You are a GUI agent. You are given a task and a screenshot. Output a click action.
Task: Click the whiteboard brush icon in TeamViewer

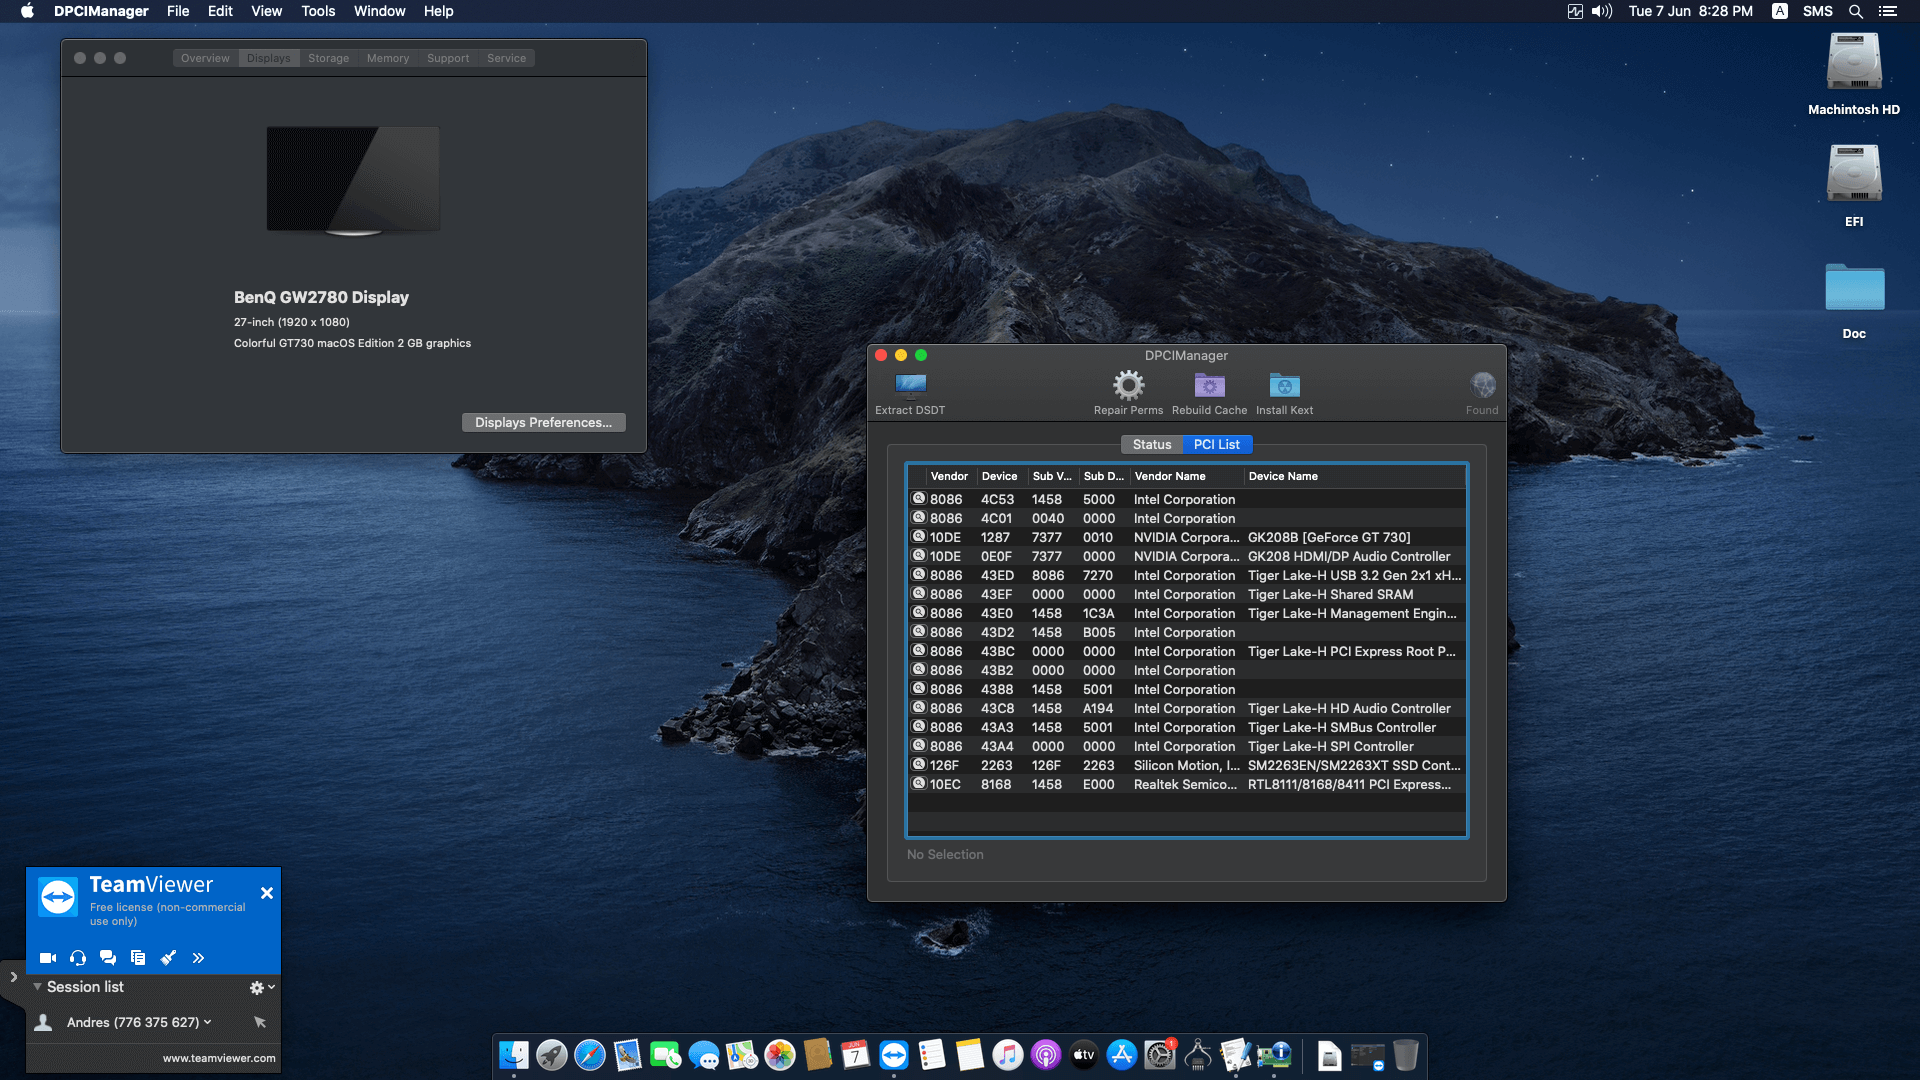tap(168, 957)
